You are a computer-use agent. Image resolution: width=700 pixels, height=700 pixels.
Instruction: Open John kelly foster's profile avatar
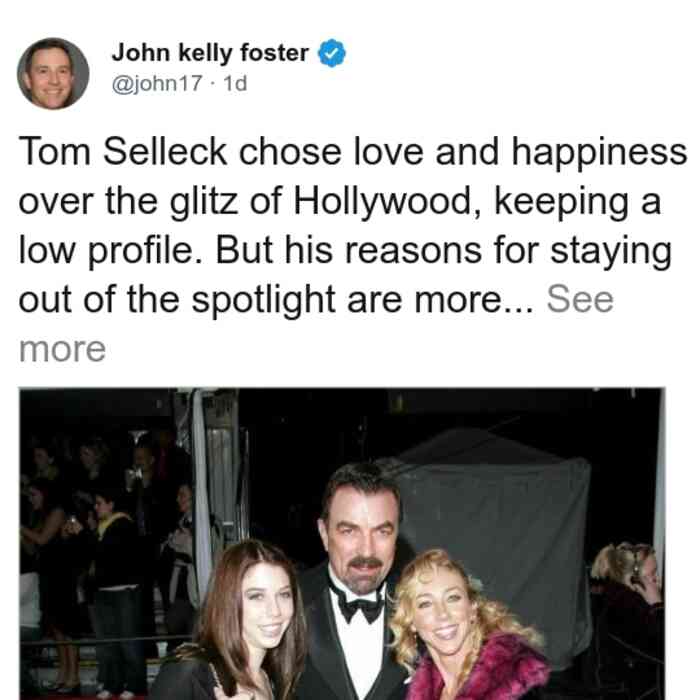click(x=53, y=74)
